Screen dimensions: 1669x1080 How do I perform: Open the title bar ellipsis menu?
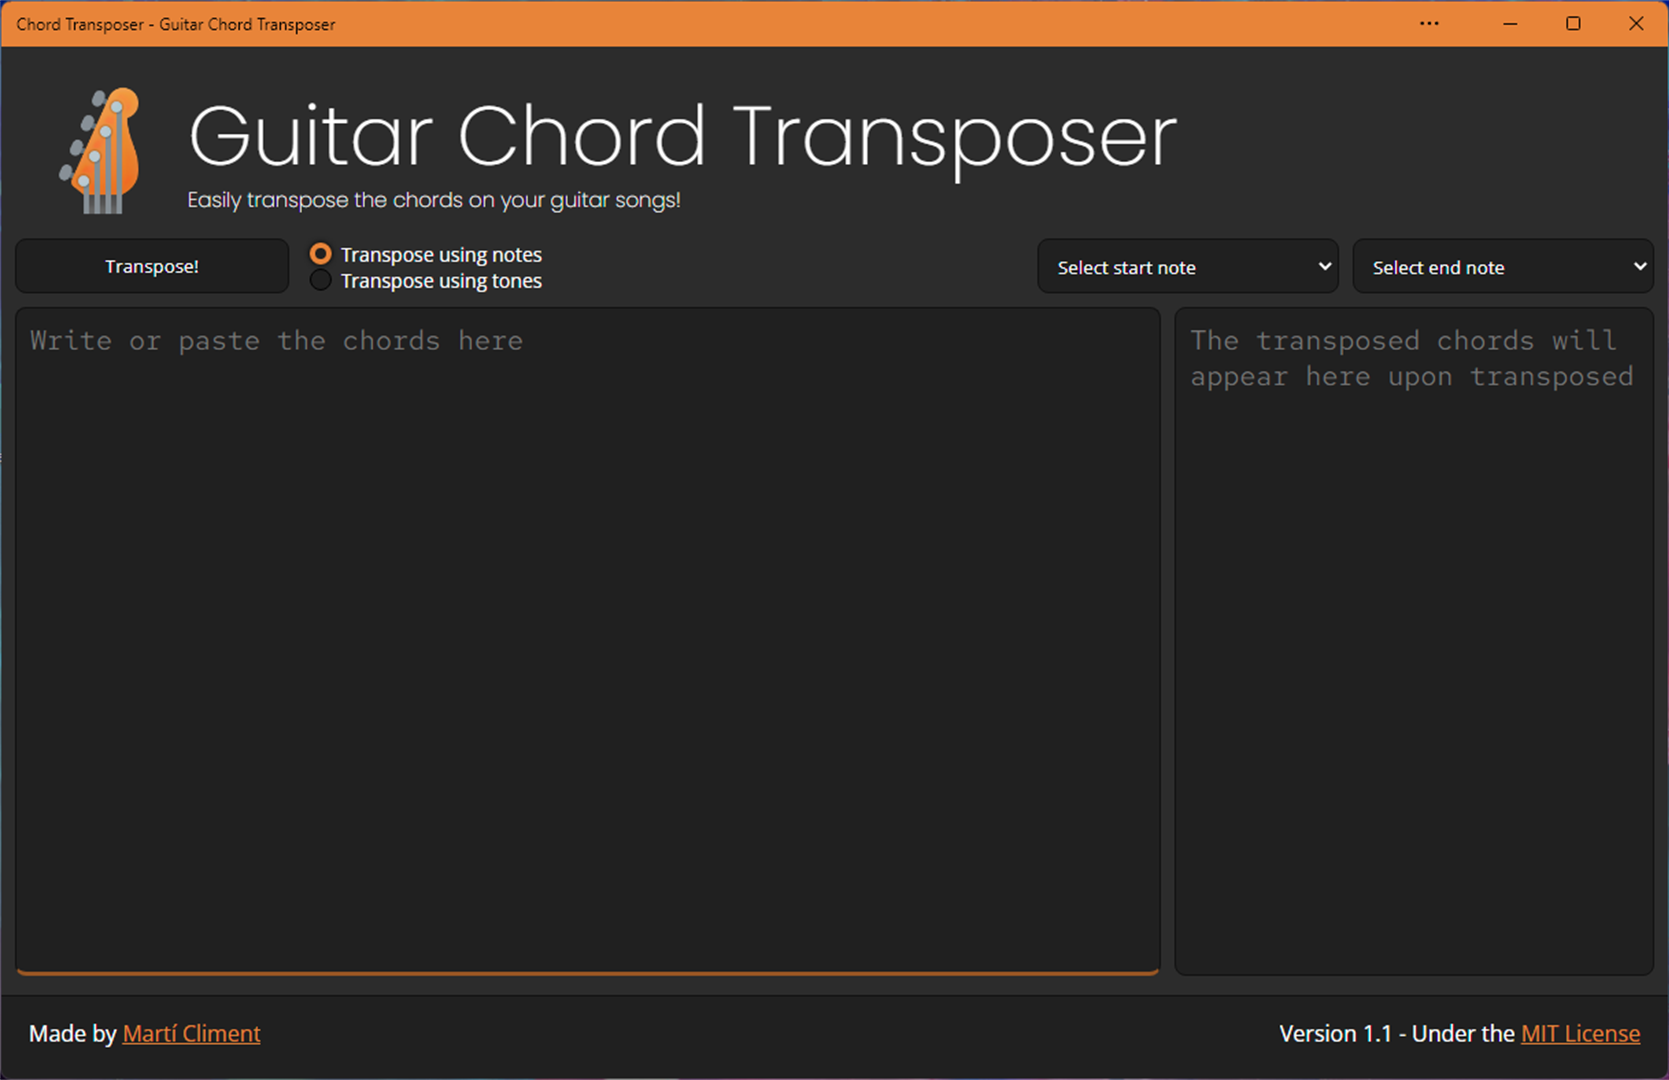[1428, 23]
